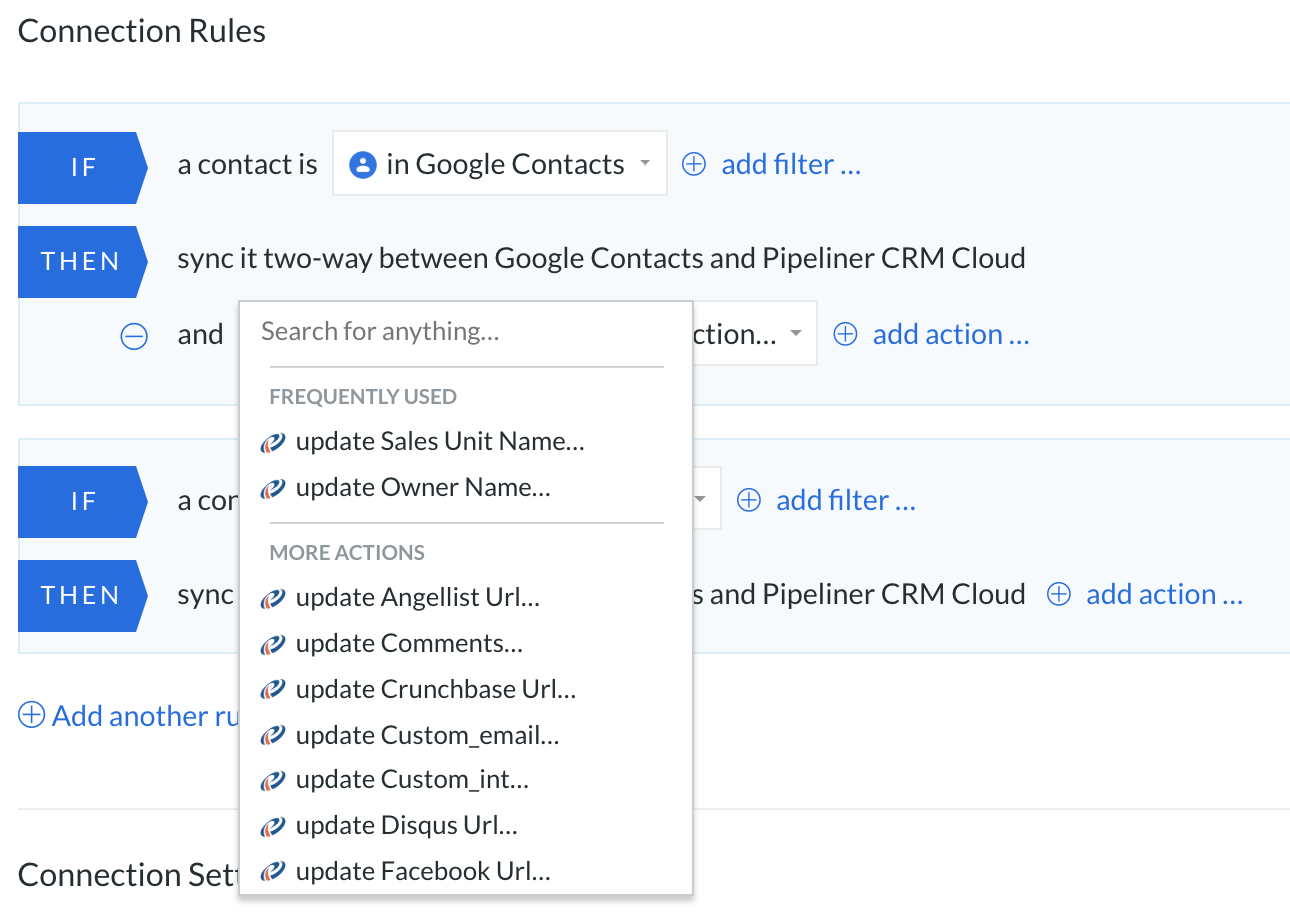1290x922 pixels.
Task: Click the plus icon beside 'Add another ru…'
Action: click(32, 716)
